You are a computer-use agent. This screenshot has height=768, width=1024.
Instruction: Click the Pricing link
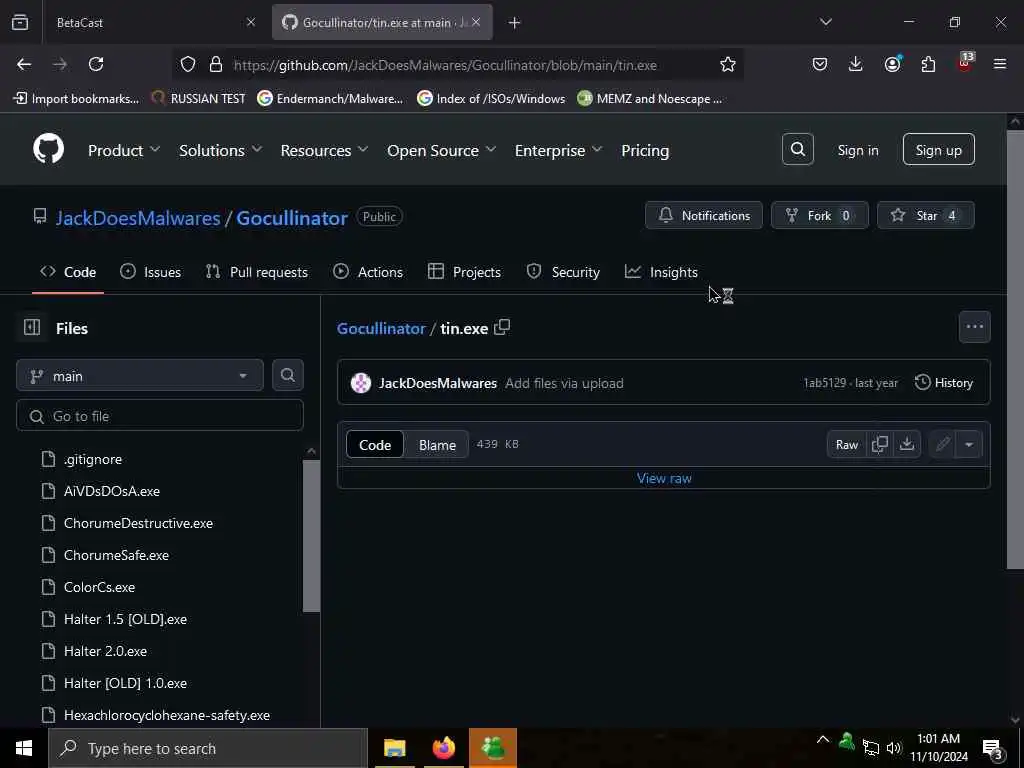[x=645, y=150]
